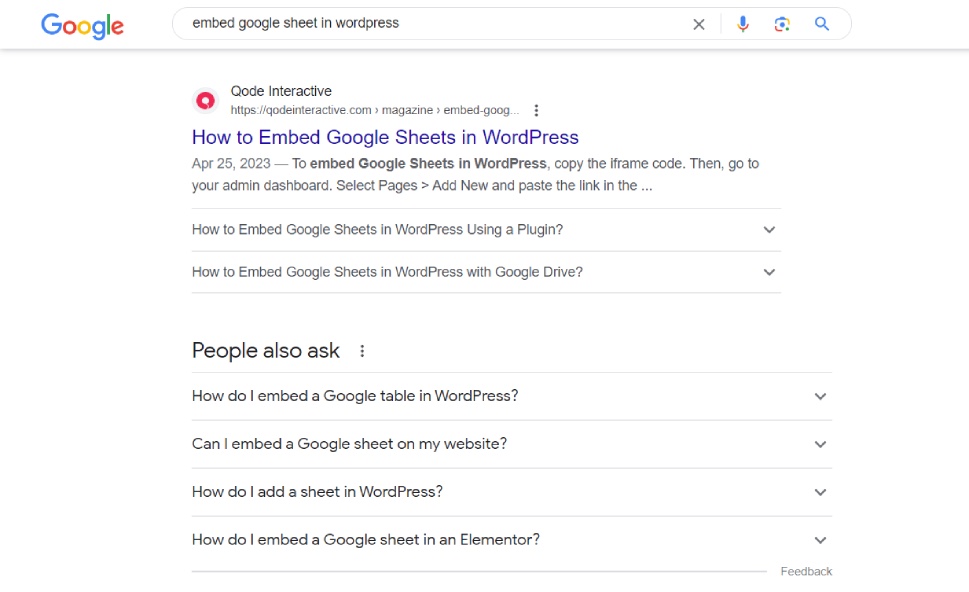This screenshot has width=969, height=592.
Task: Expand 'How do I embed a Google table in WordPress?'
Action: pyautogui.click(x=820, y=396)
